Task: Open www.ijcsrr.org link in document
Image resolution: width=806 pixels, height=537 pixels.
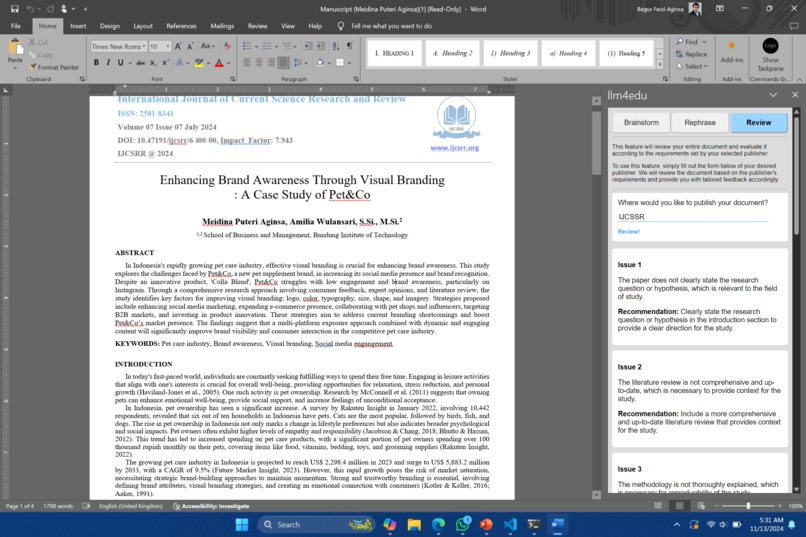Action: pyautogui.click(x=454, y=148)
